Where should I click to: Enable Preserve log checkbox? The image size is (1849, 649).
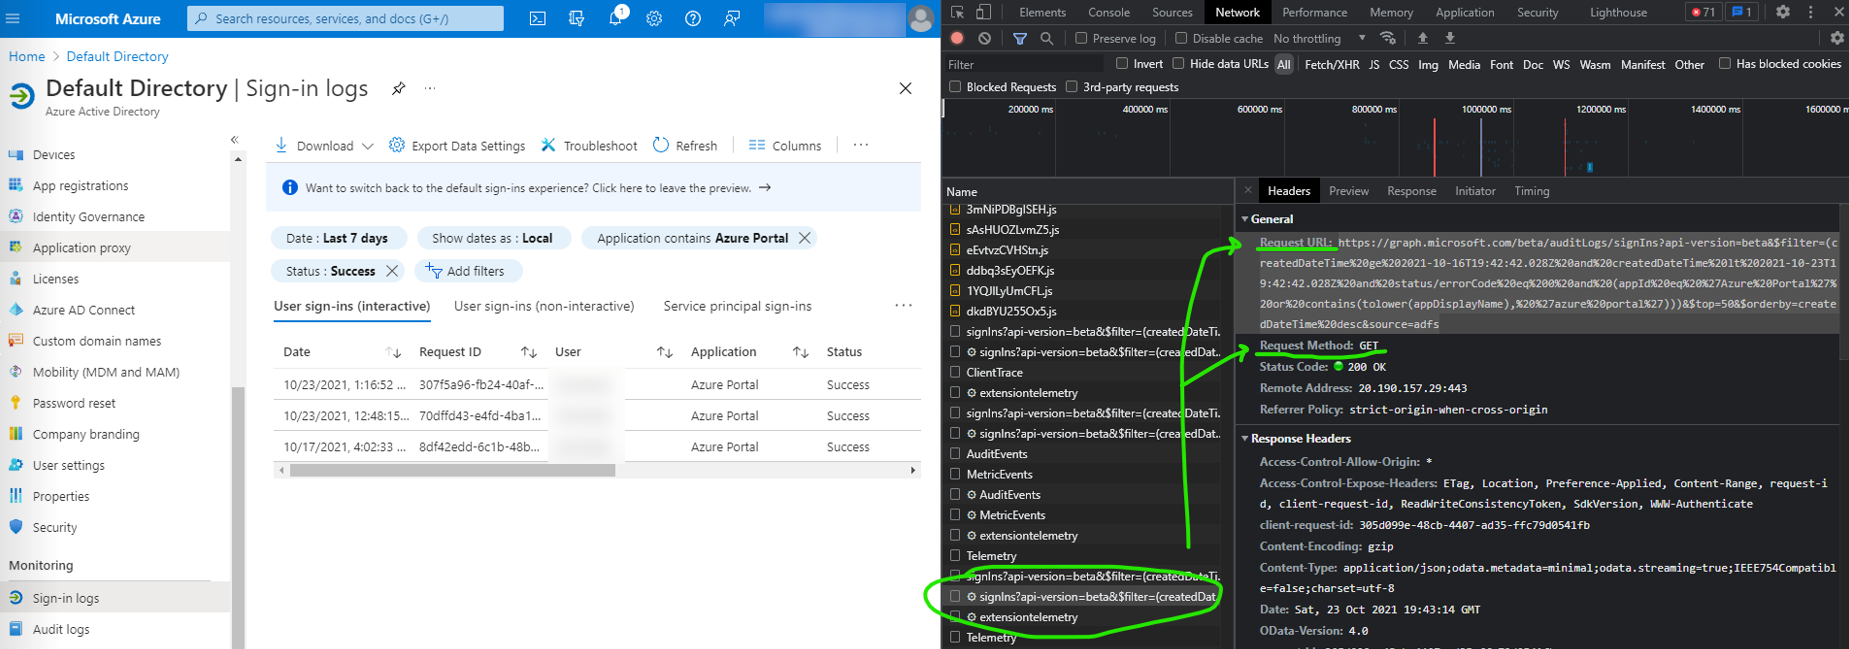pos(1081,38)
